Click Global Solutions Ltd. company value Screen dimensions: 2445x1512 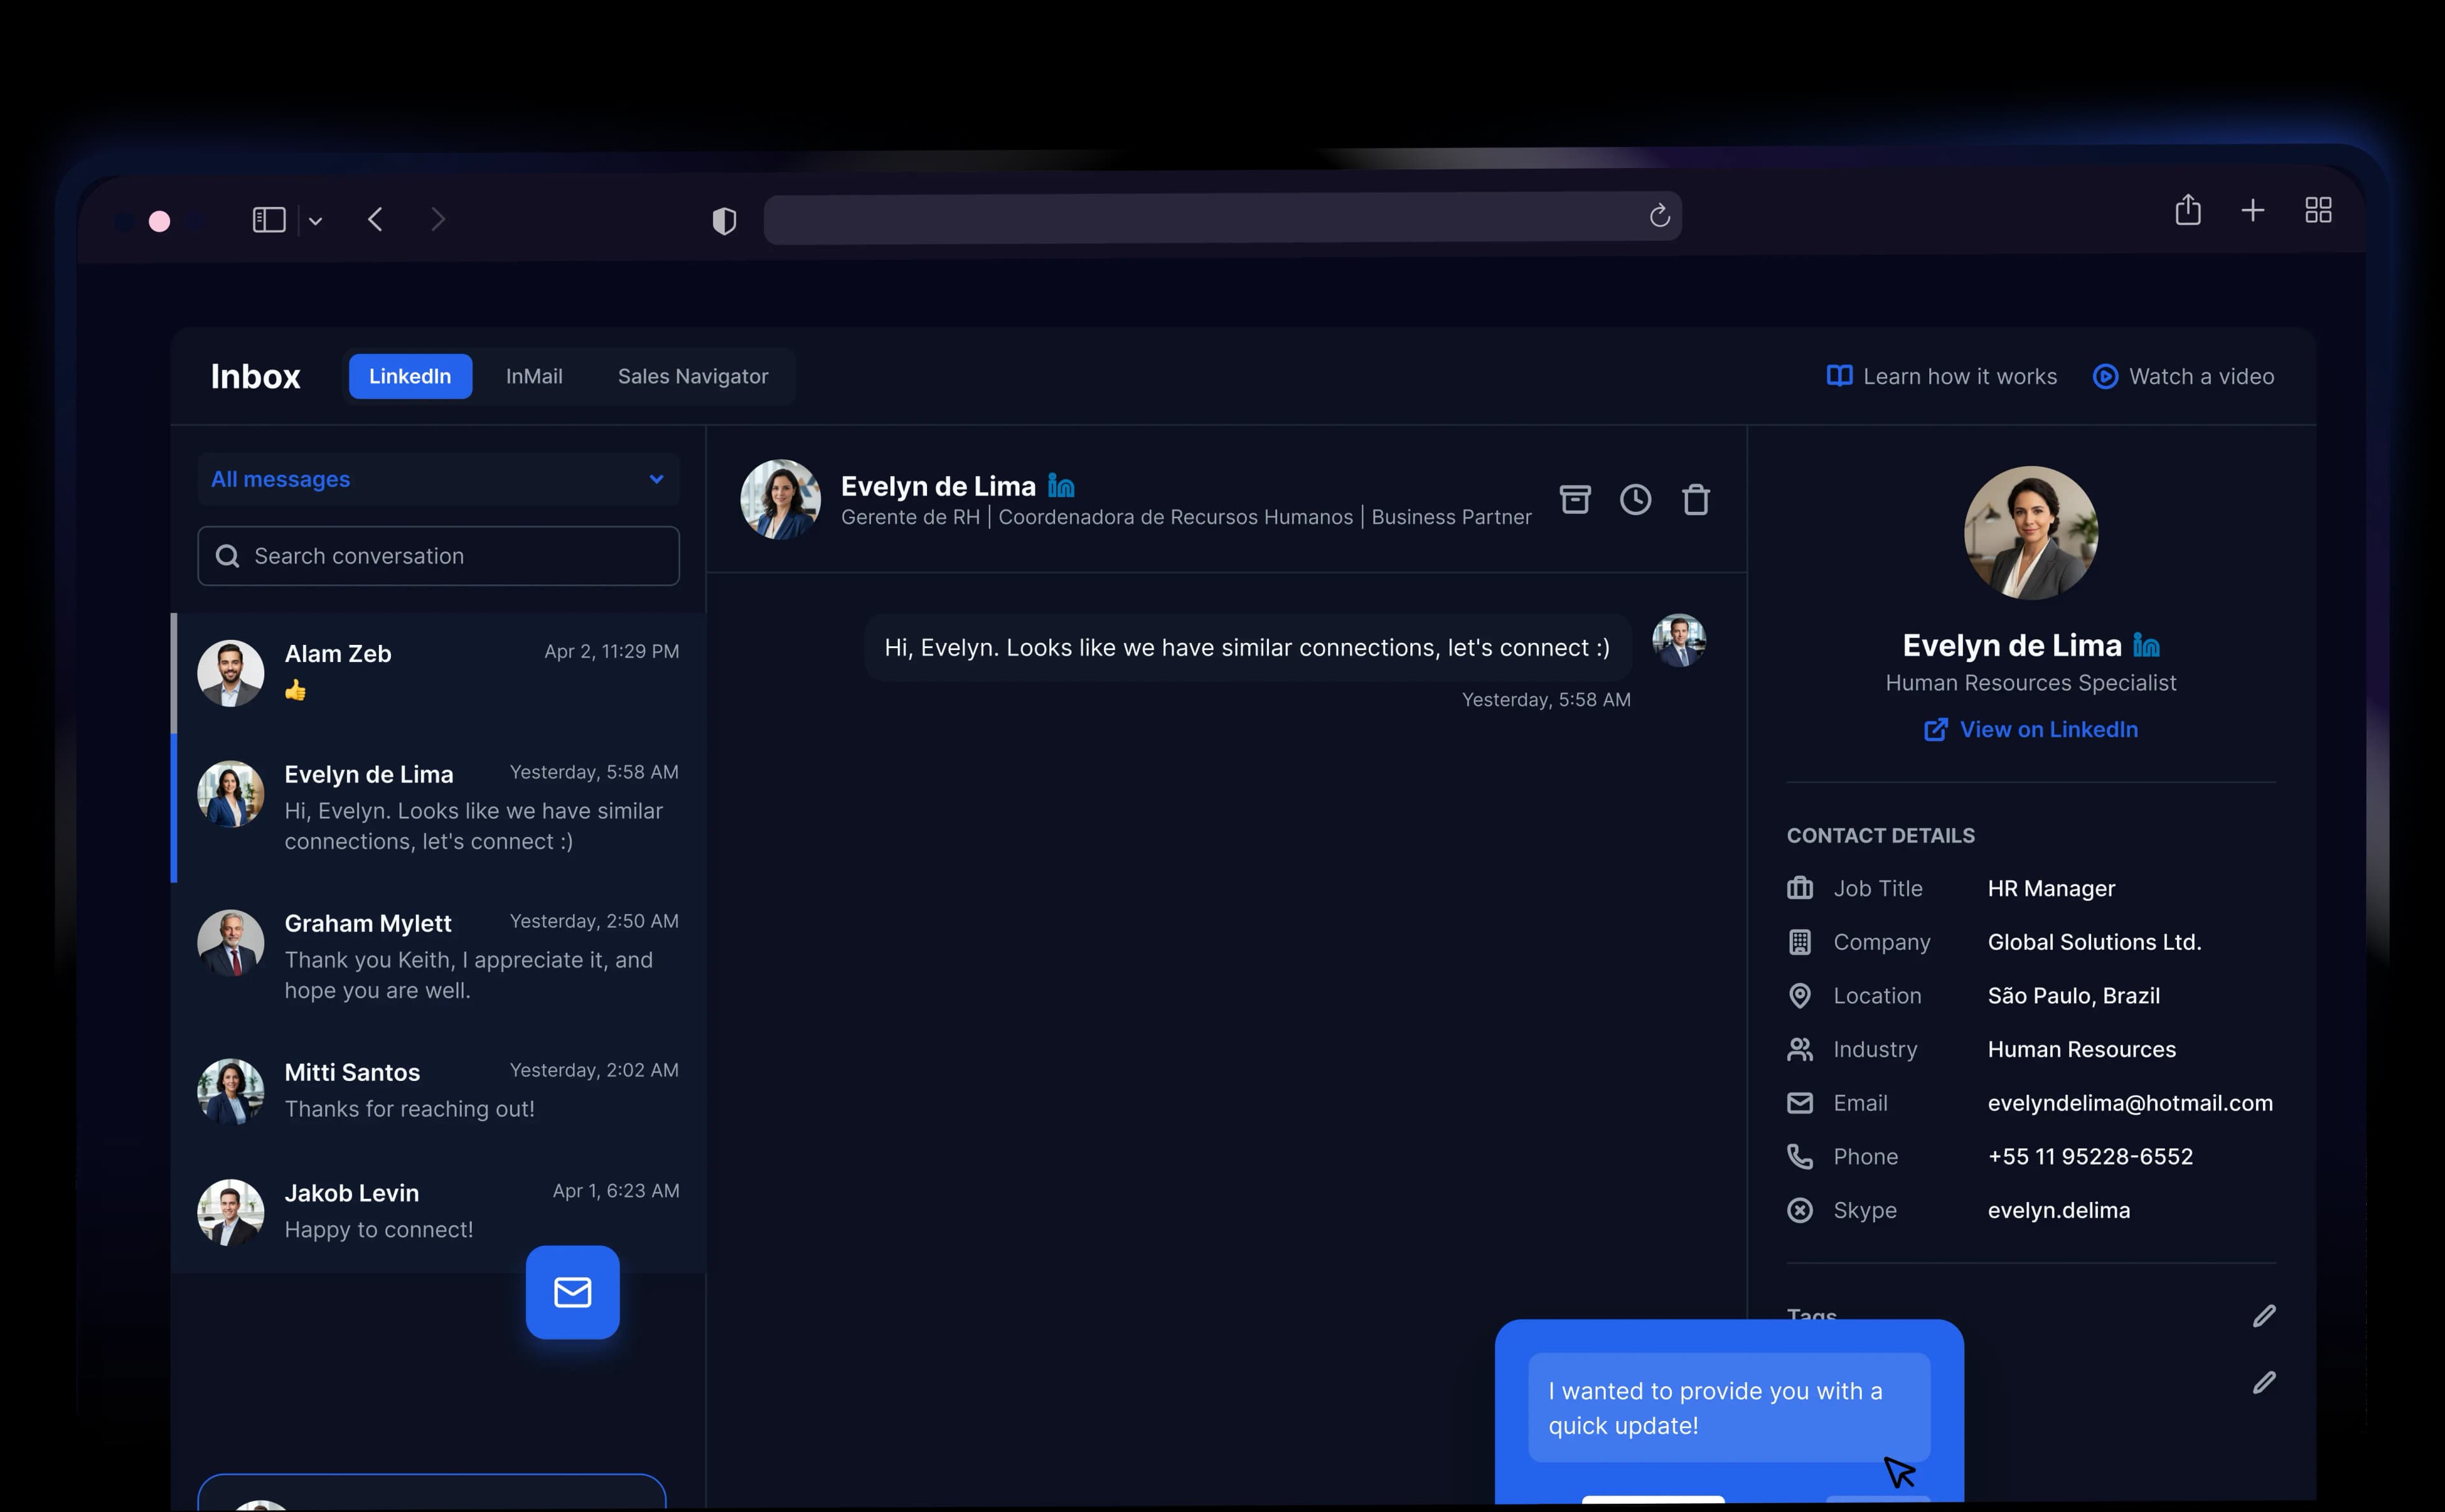pyautogui.click(x=2094, y=942)
